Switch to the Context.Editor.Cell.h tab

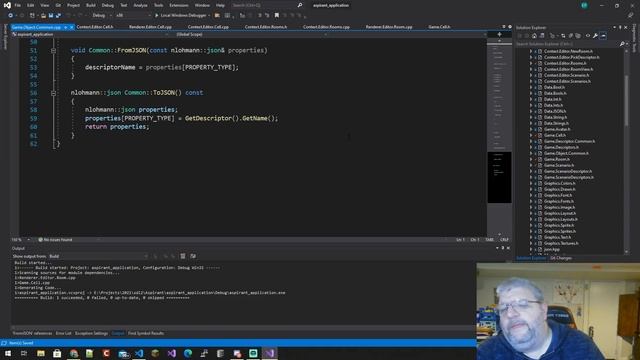pos(95,27)
